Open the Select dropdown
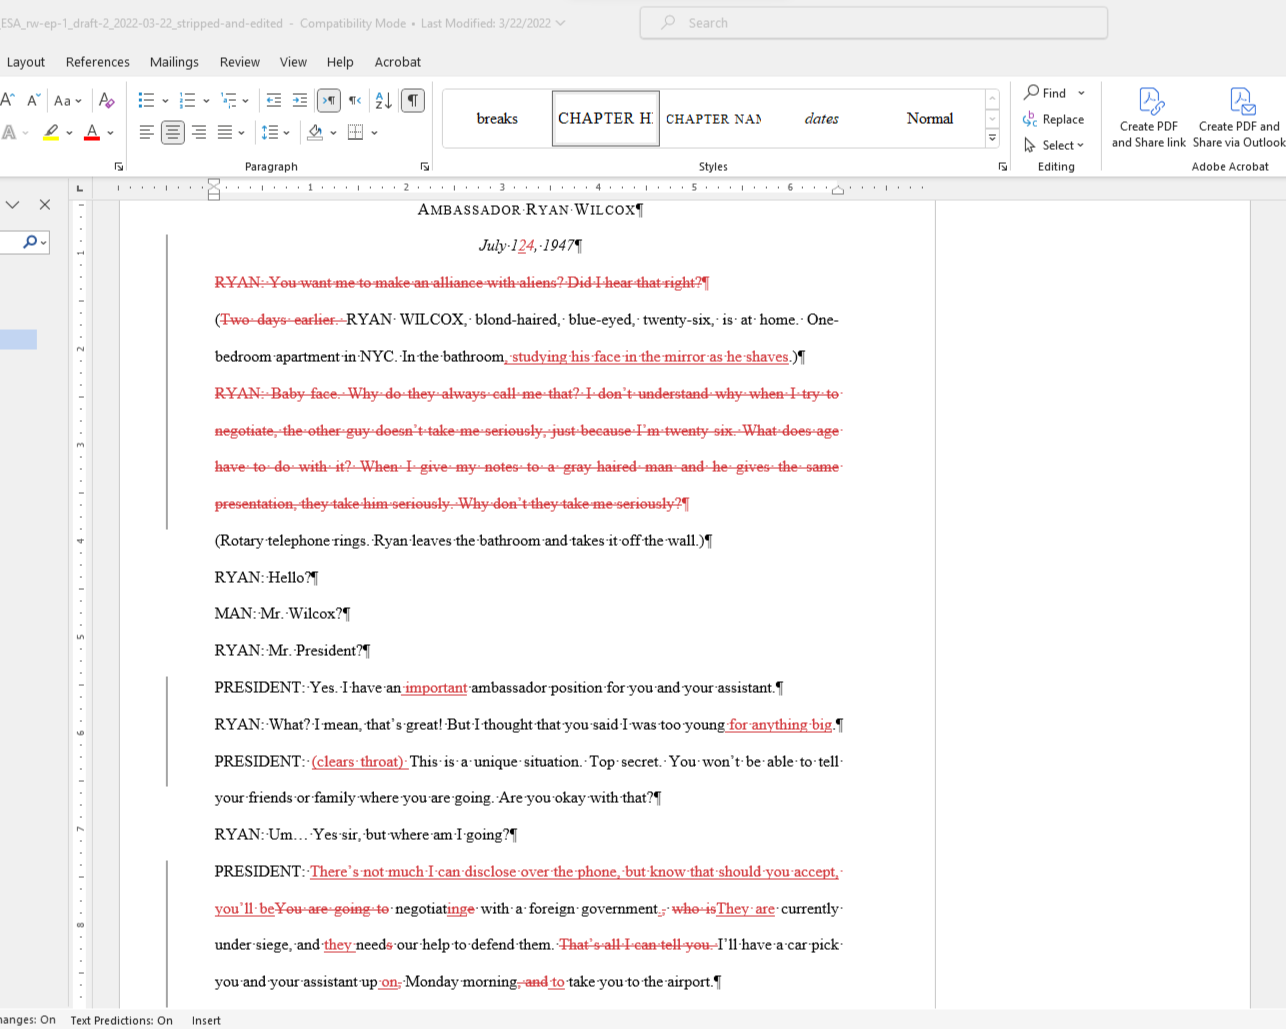Screen dimensions: 1286x1029 (1054, 145)
